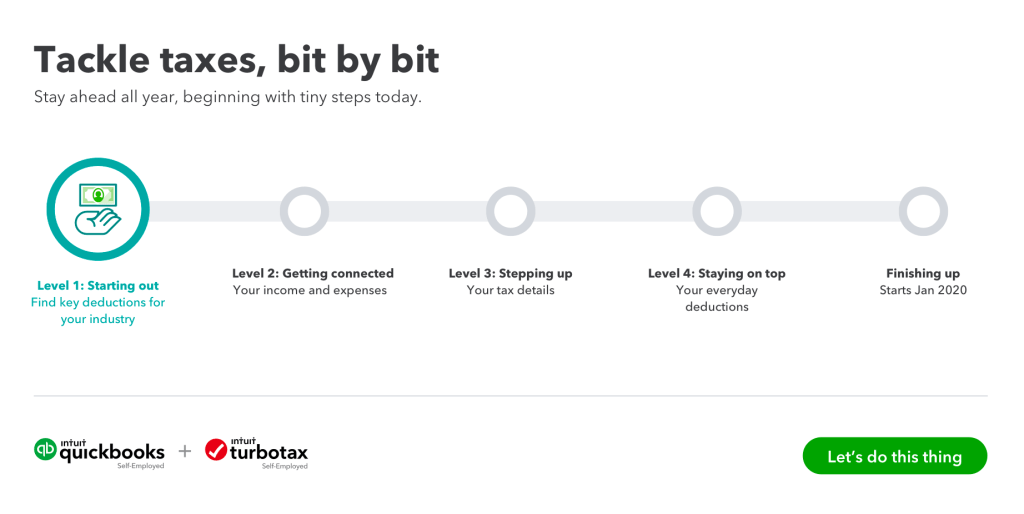The height and width of the screenshot is (514, 1024).
Task: Click the TurboTax red checkmark icon
Action: 216,450
